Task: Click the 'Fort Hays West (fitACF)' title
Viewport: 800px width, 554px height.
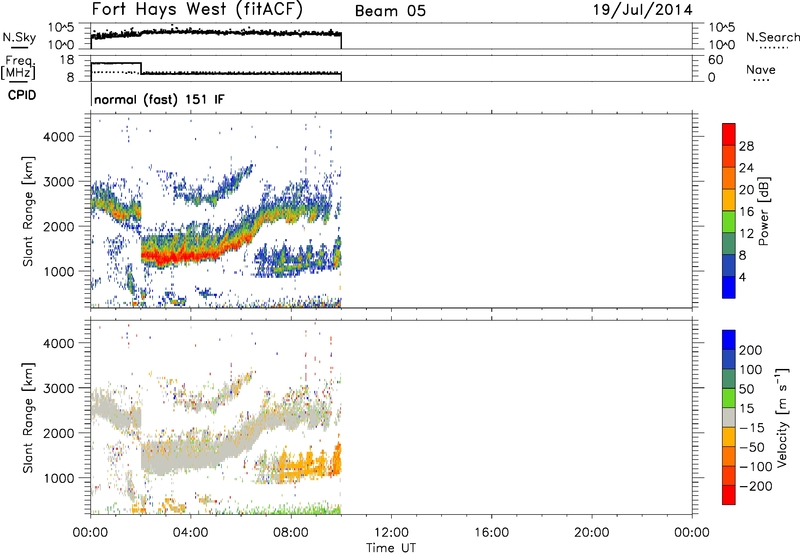Action: click(x=197, y=10)
